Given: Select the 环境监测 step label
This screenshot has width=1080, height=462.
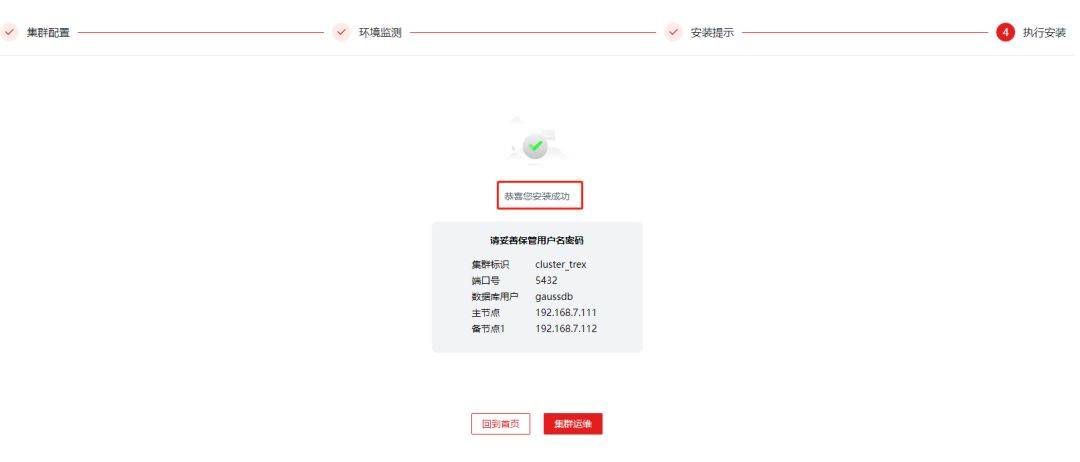Looking at the screenshot, I should point(380,32).
